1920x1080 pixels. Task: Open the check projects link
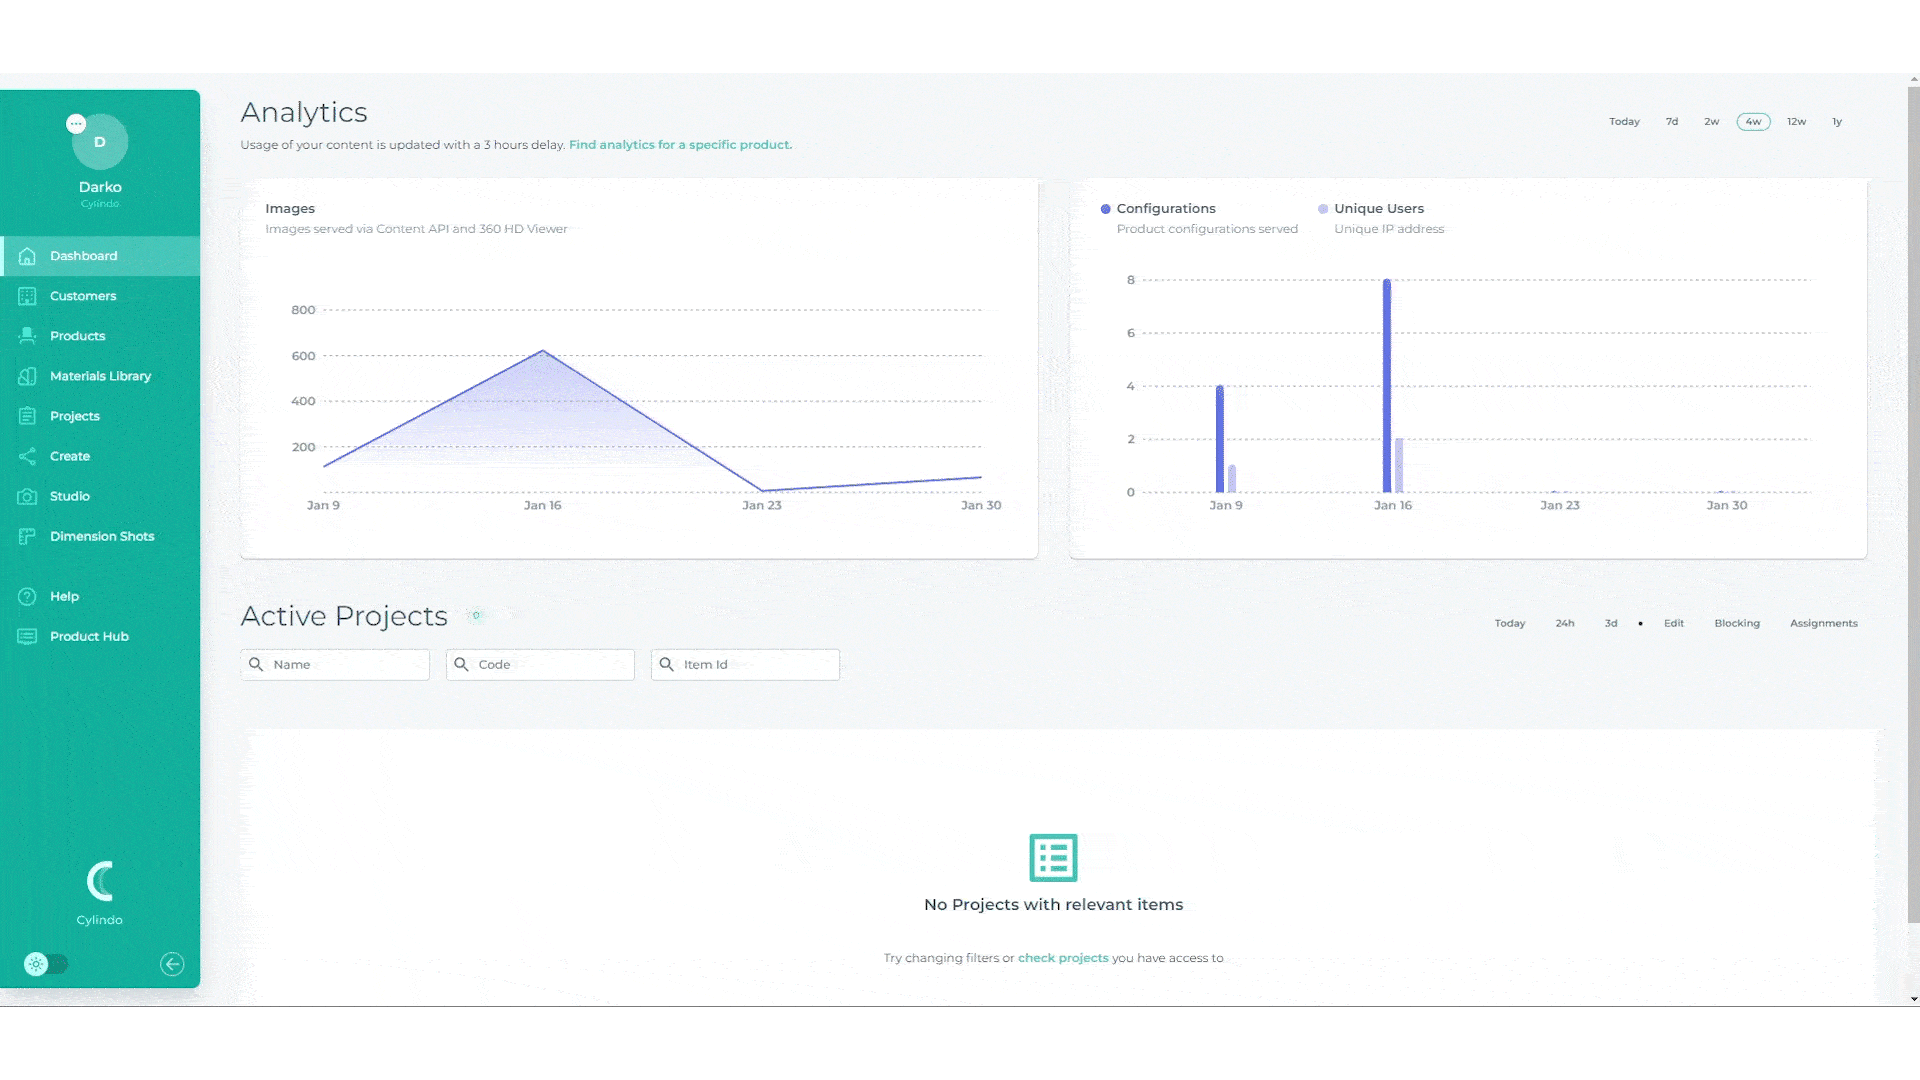(x=1063, y=958)
